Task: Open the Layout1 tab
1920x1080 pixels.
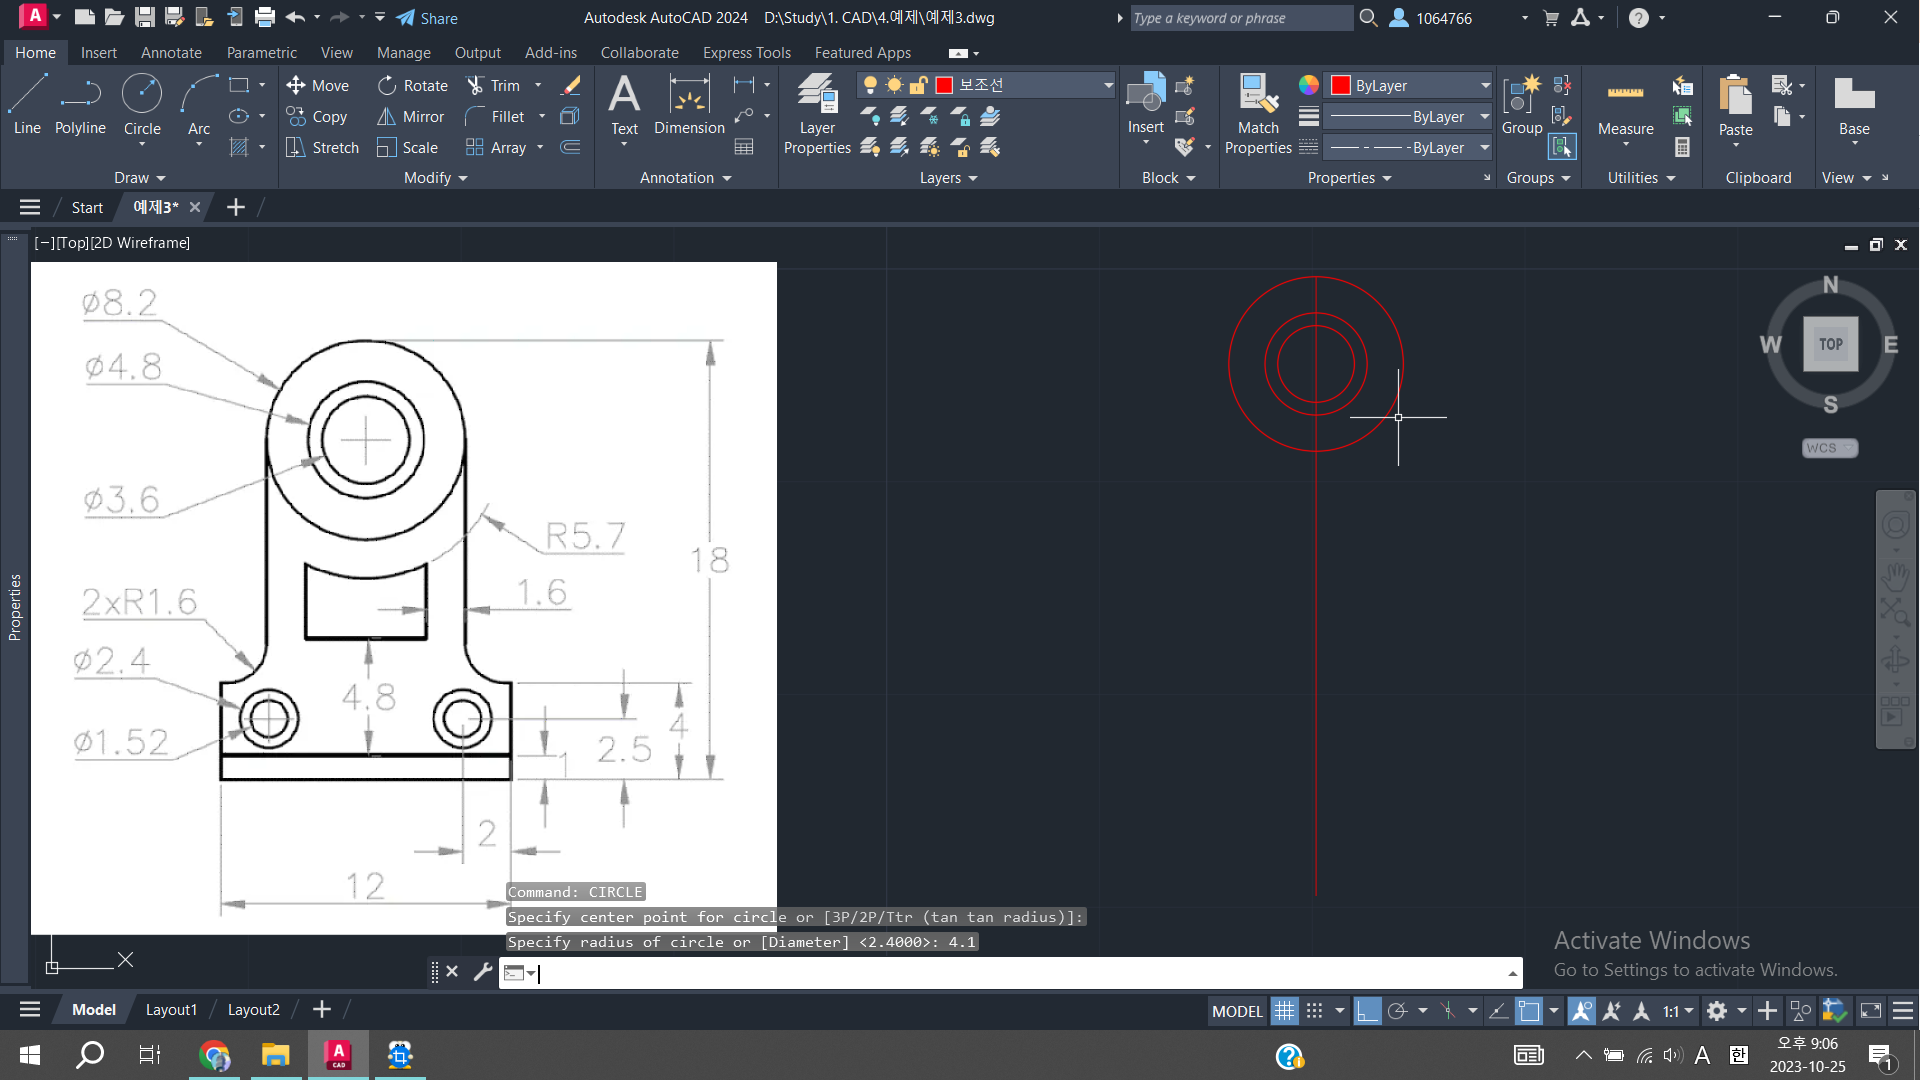Action: [x=171, y=1010]
